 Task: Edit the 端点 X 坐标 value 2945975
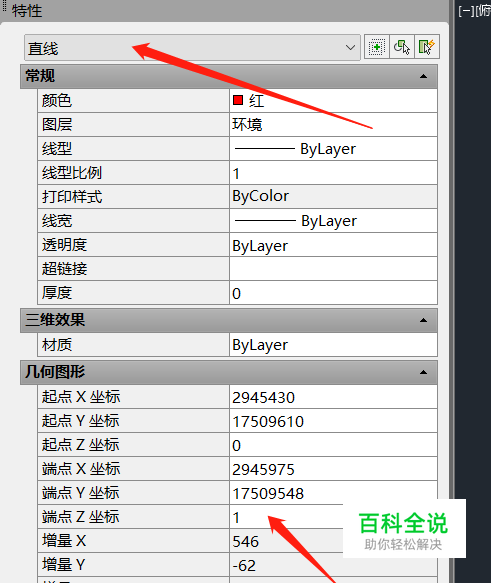(333, 469)
